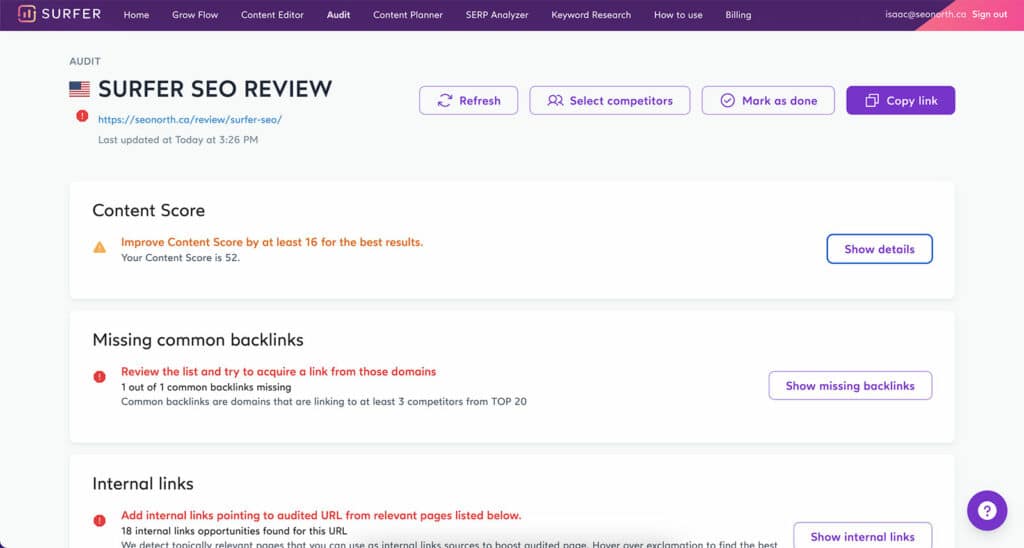Open the How to use page
This screenshot has height=548, width=1024.
[x=678, y=14]
